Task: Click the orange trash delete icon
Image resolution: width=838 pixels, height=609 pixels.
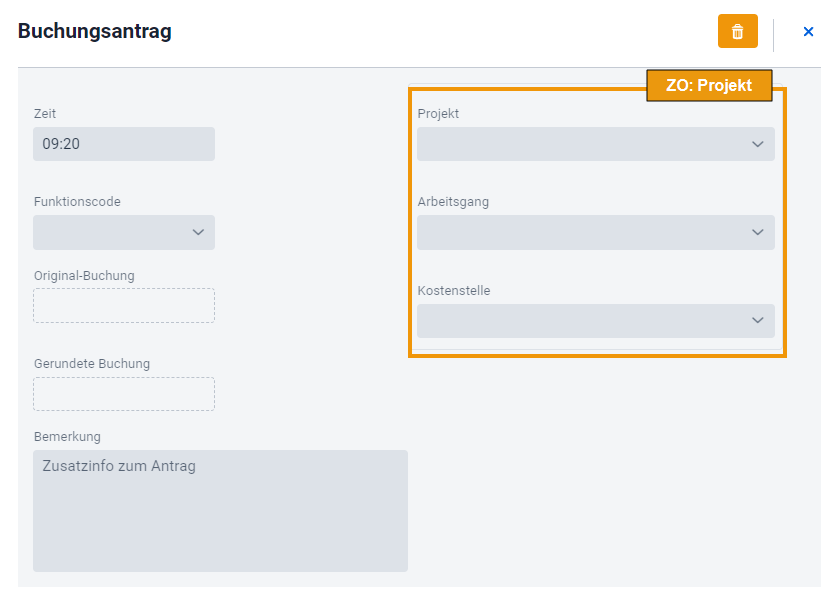Action: (738, 32)
